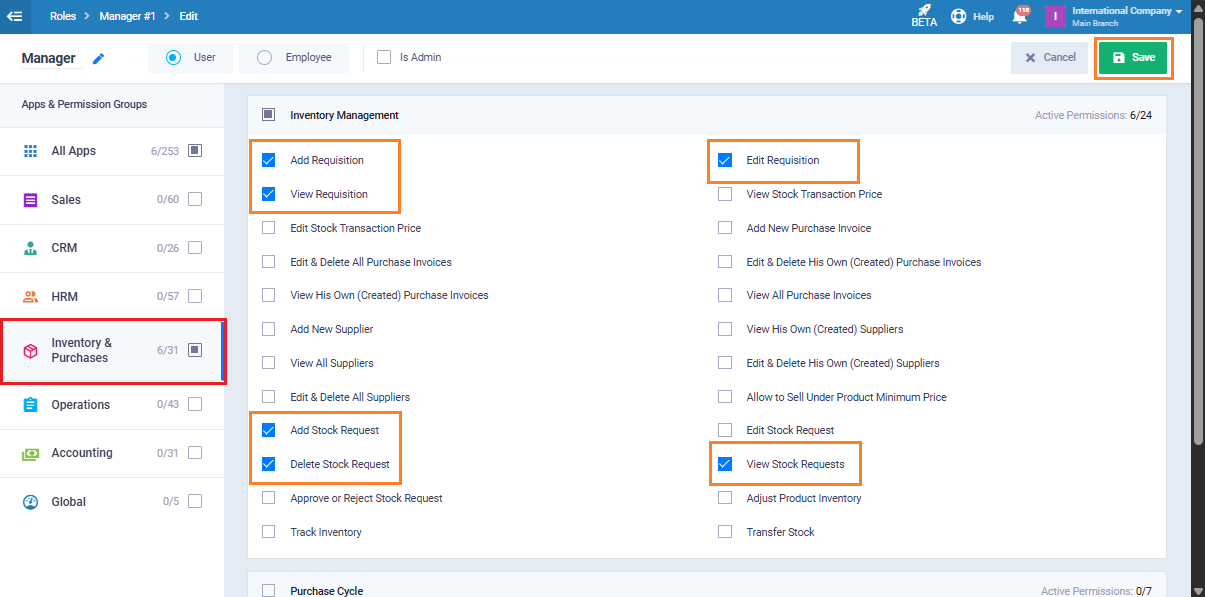Click the Help lifebuoy icon
Viewport: 1205px width, 597px height.
pos(958,16)
